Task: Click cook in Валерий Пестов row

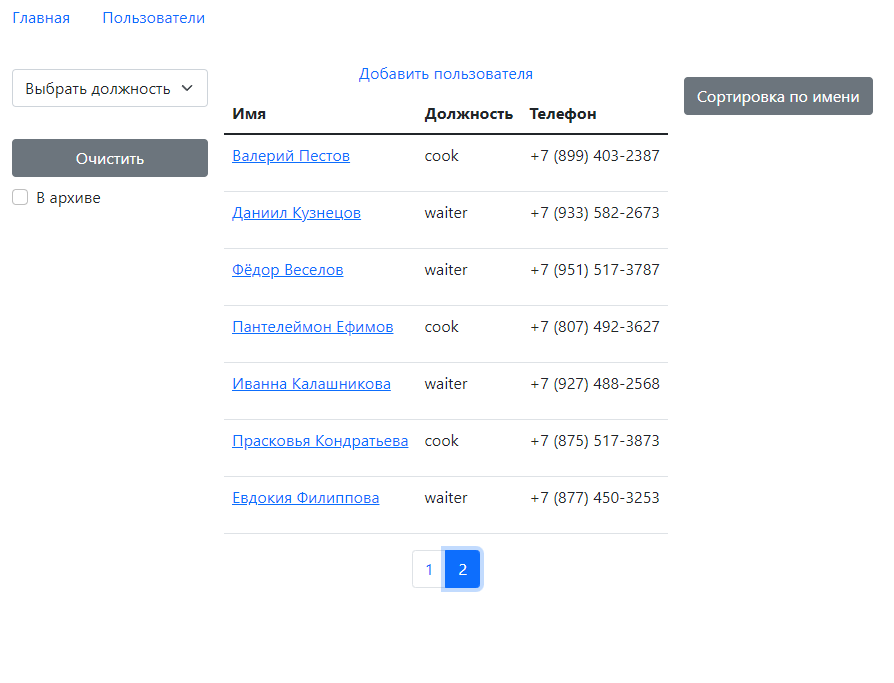Action: 441,156
